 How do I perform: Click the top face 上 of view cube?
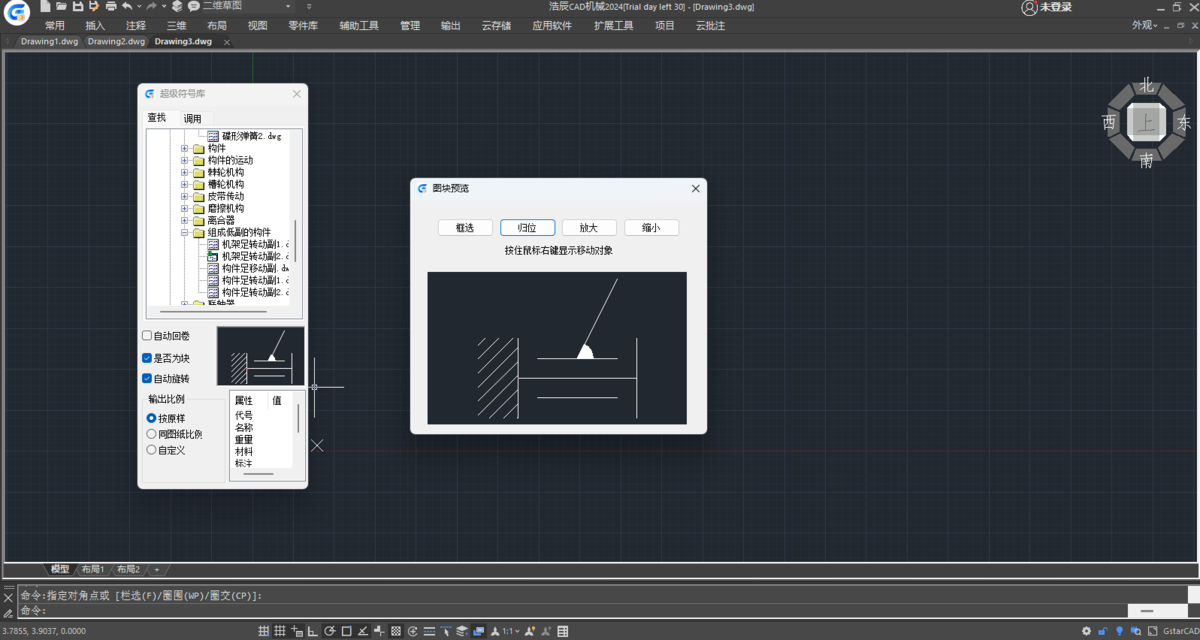click(x=1145, y=122)
